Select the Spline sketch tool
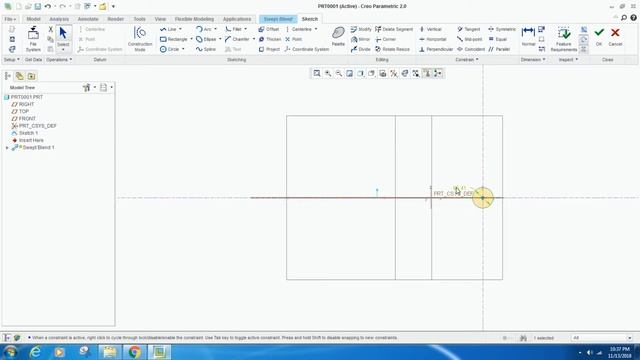Screen dimensions: 640x360 [x=206, y=49]
